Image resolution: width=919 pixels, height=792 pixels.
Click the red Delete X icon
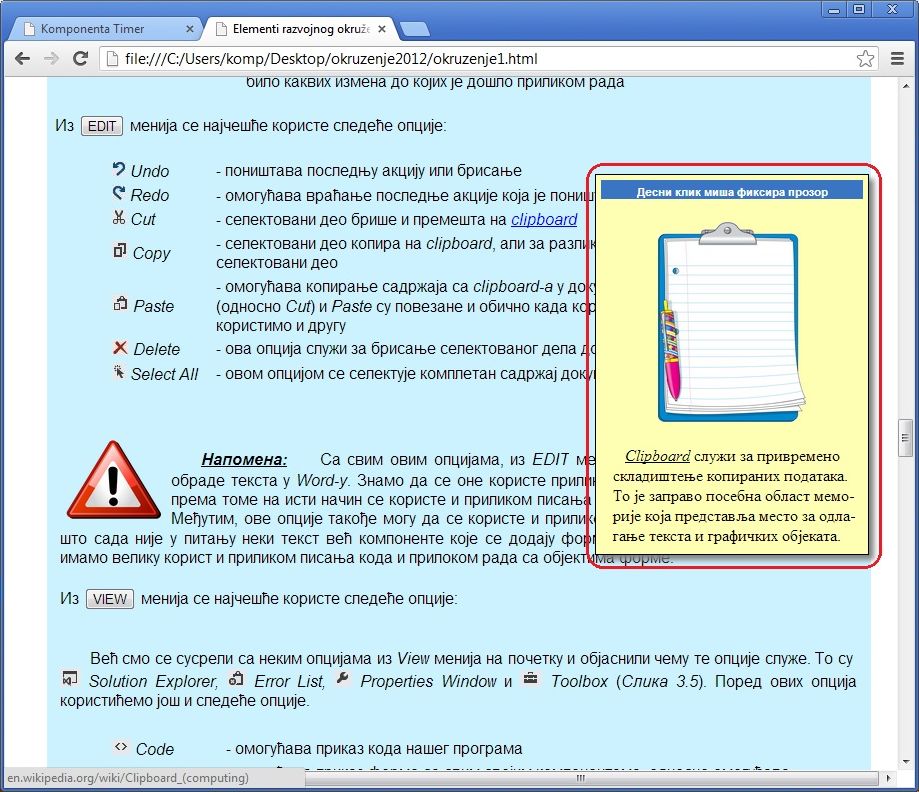click(x=120, y=348)
